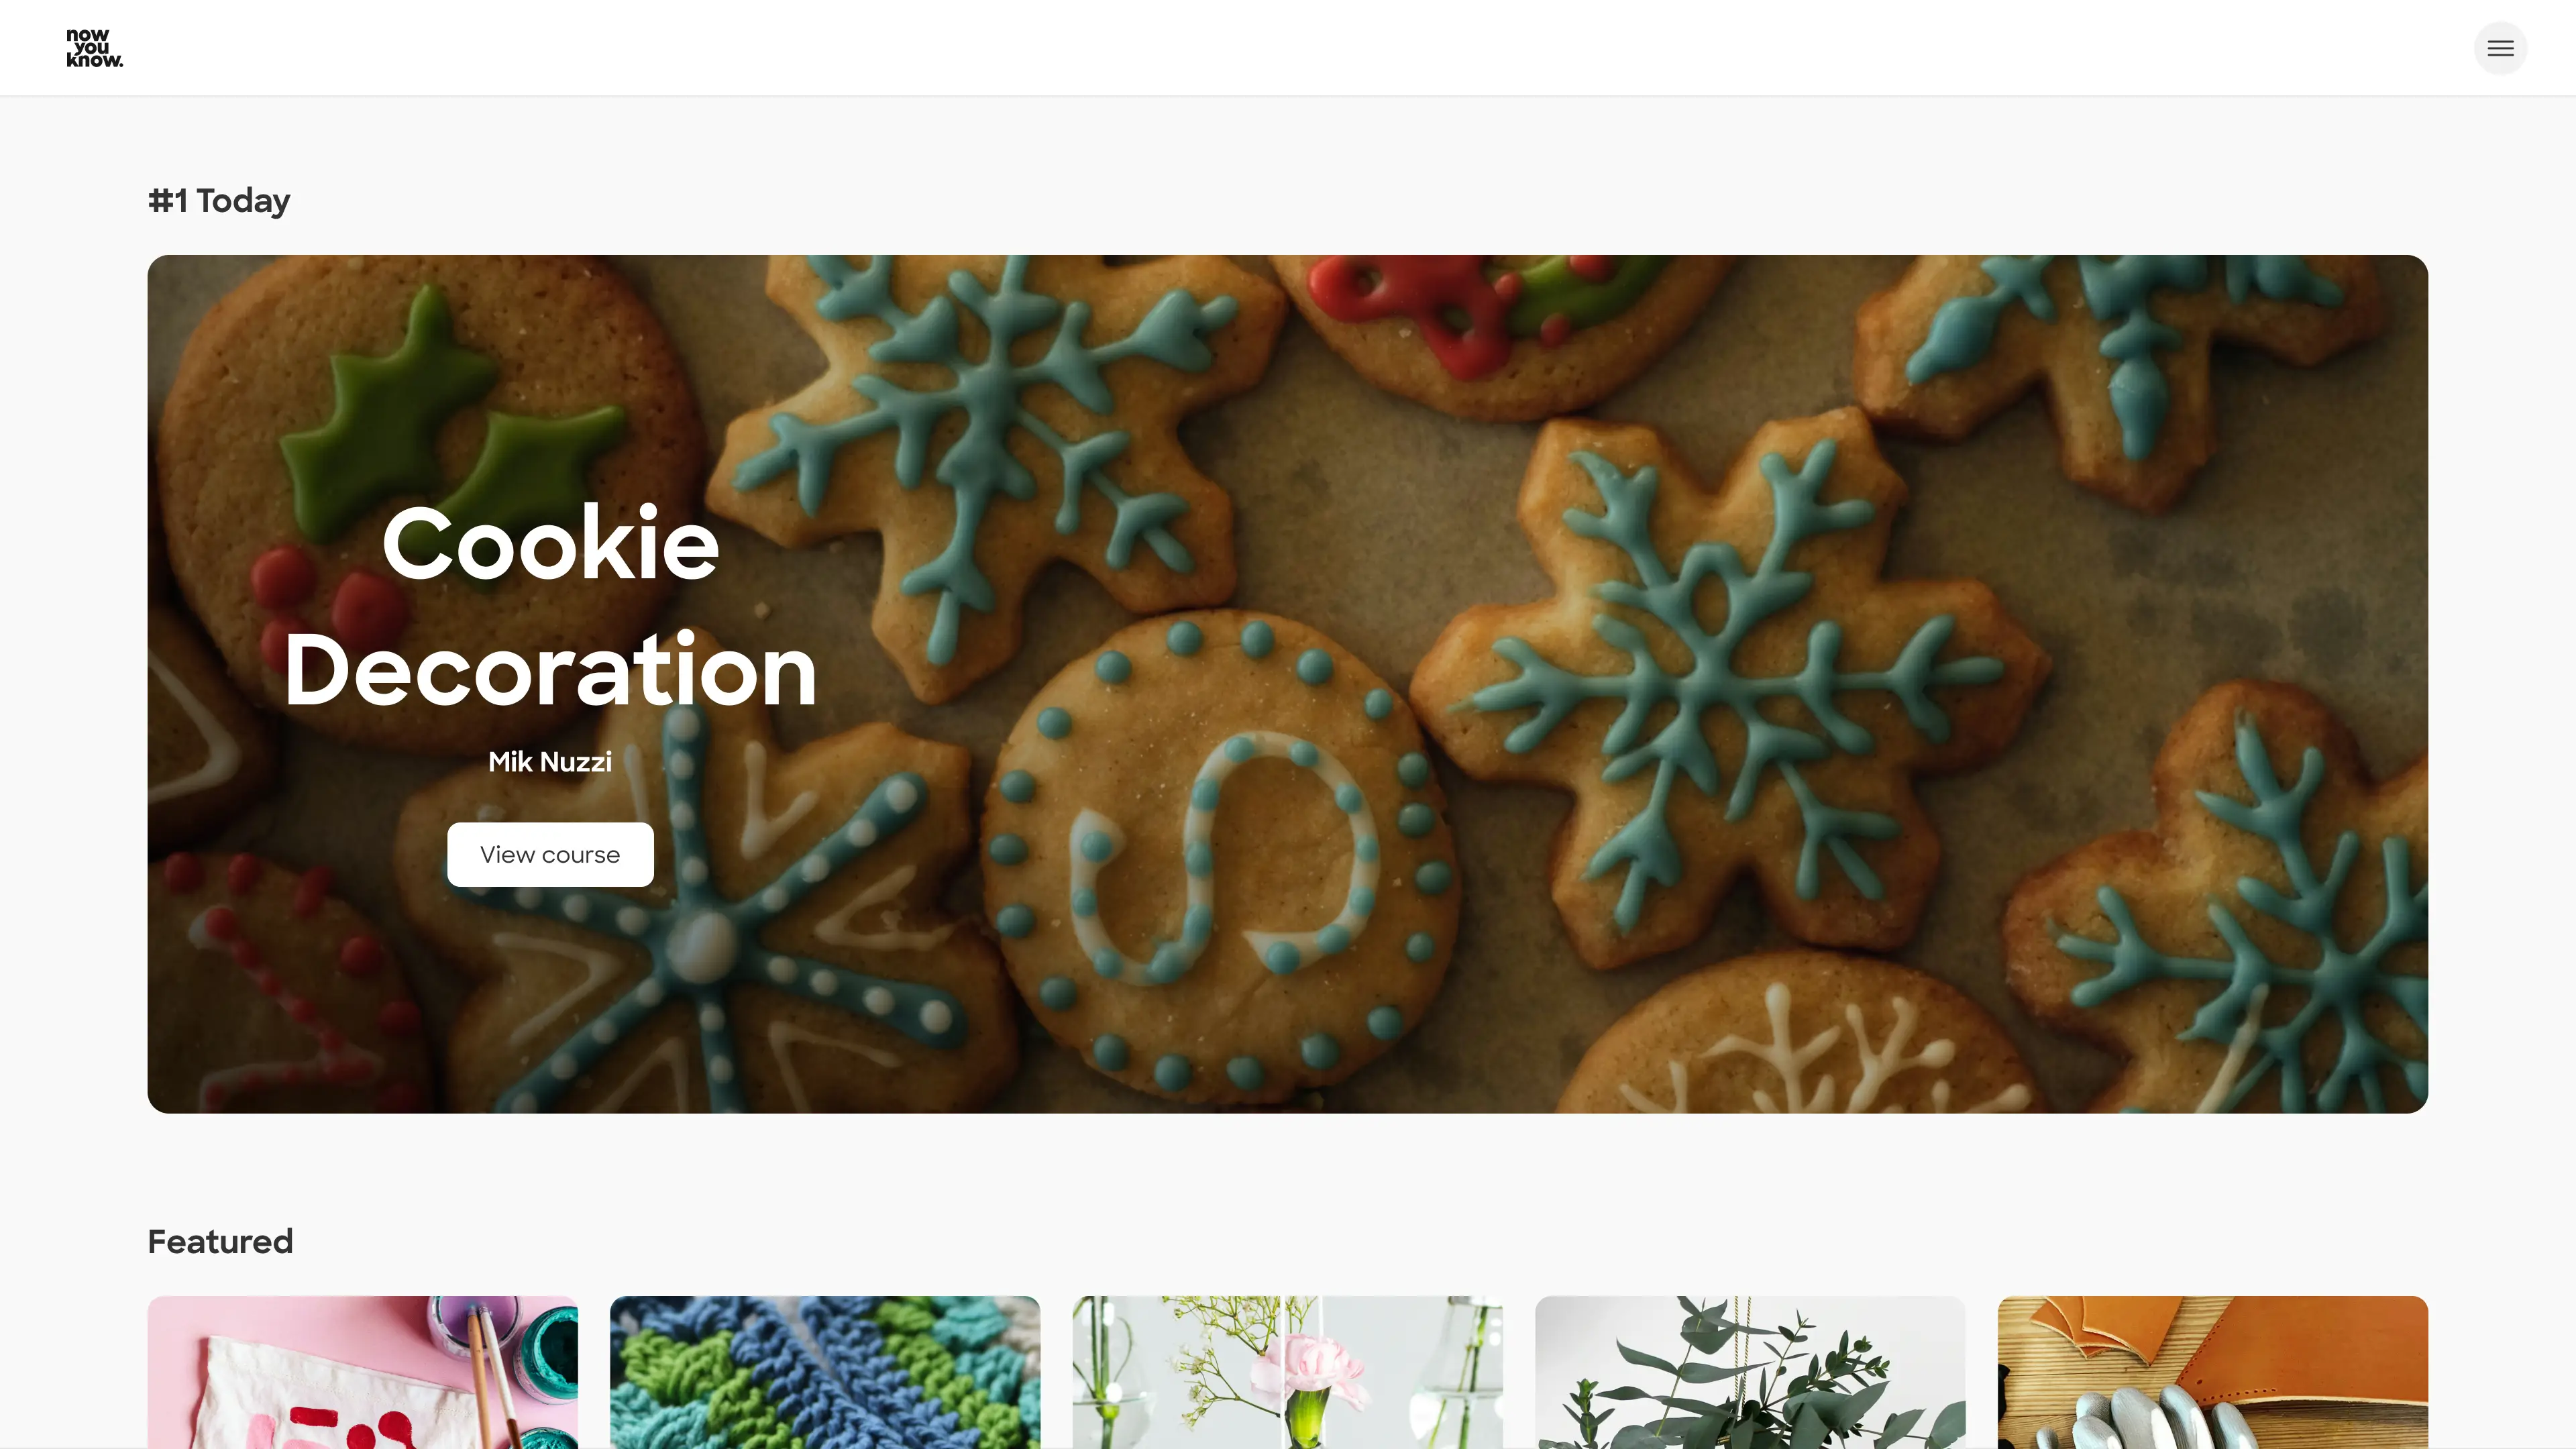Screen dimensions: 2576x1449
Task: Click the word Decoration in banner title
Action: [x=550, y=671]
